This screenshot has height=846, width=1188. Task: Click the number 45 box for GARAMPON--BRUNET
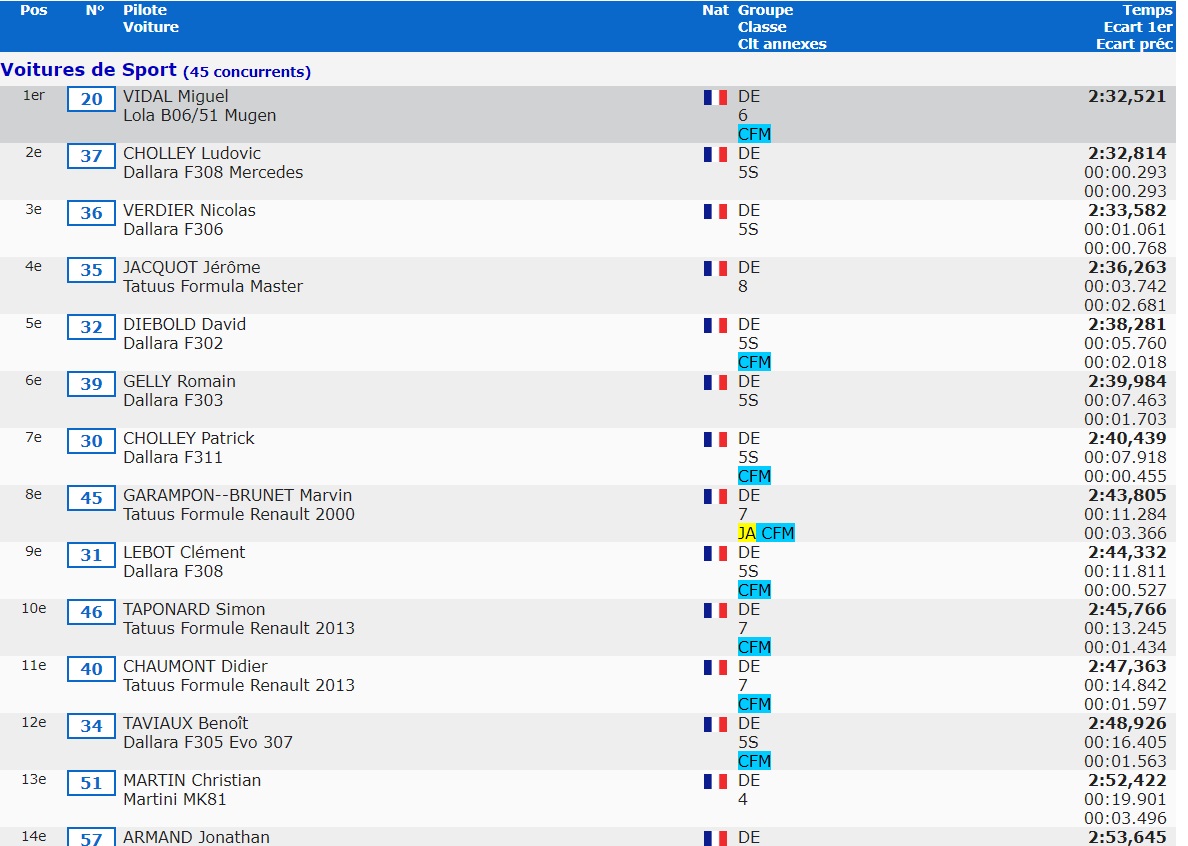(x=91, y=498)
